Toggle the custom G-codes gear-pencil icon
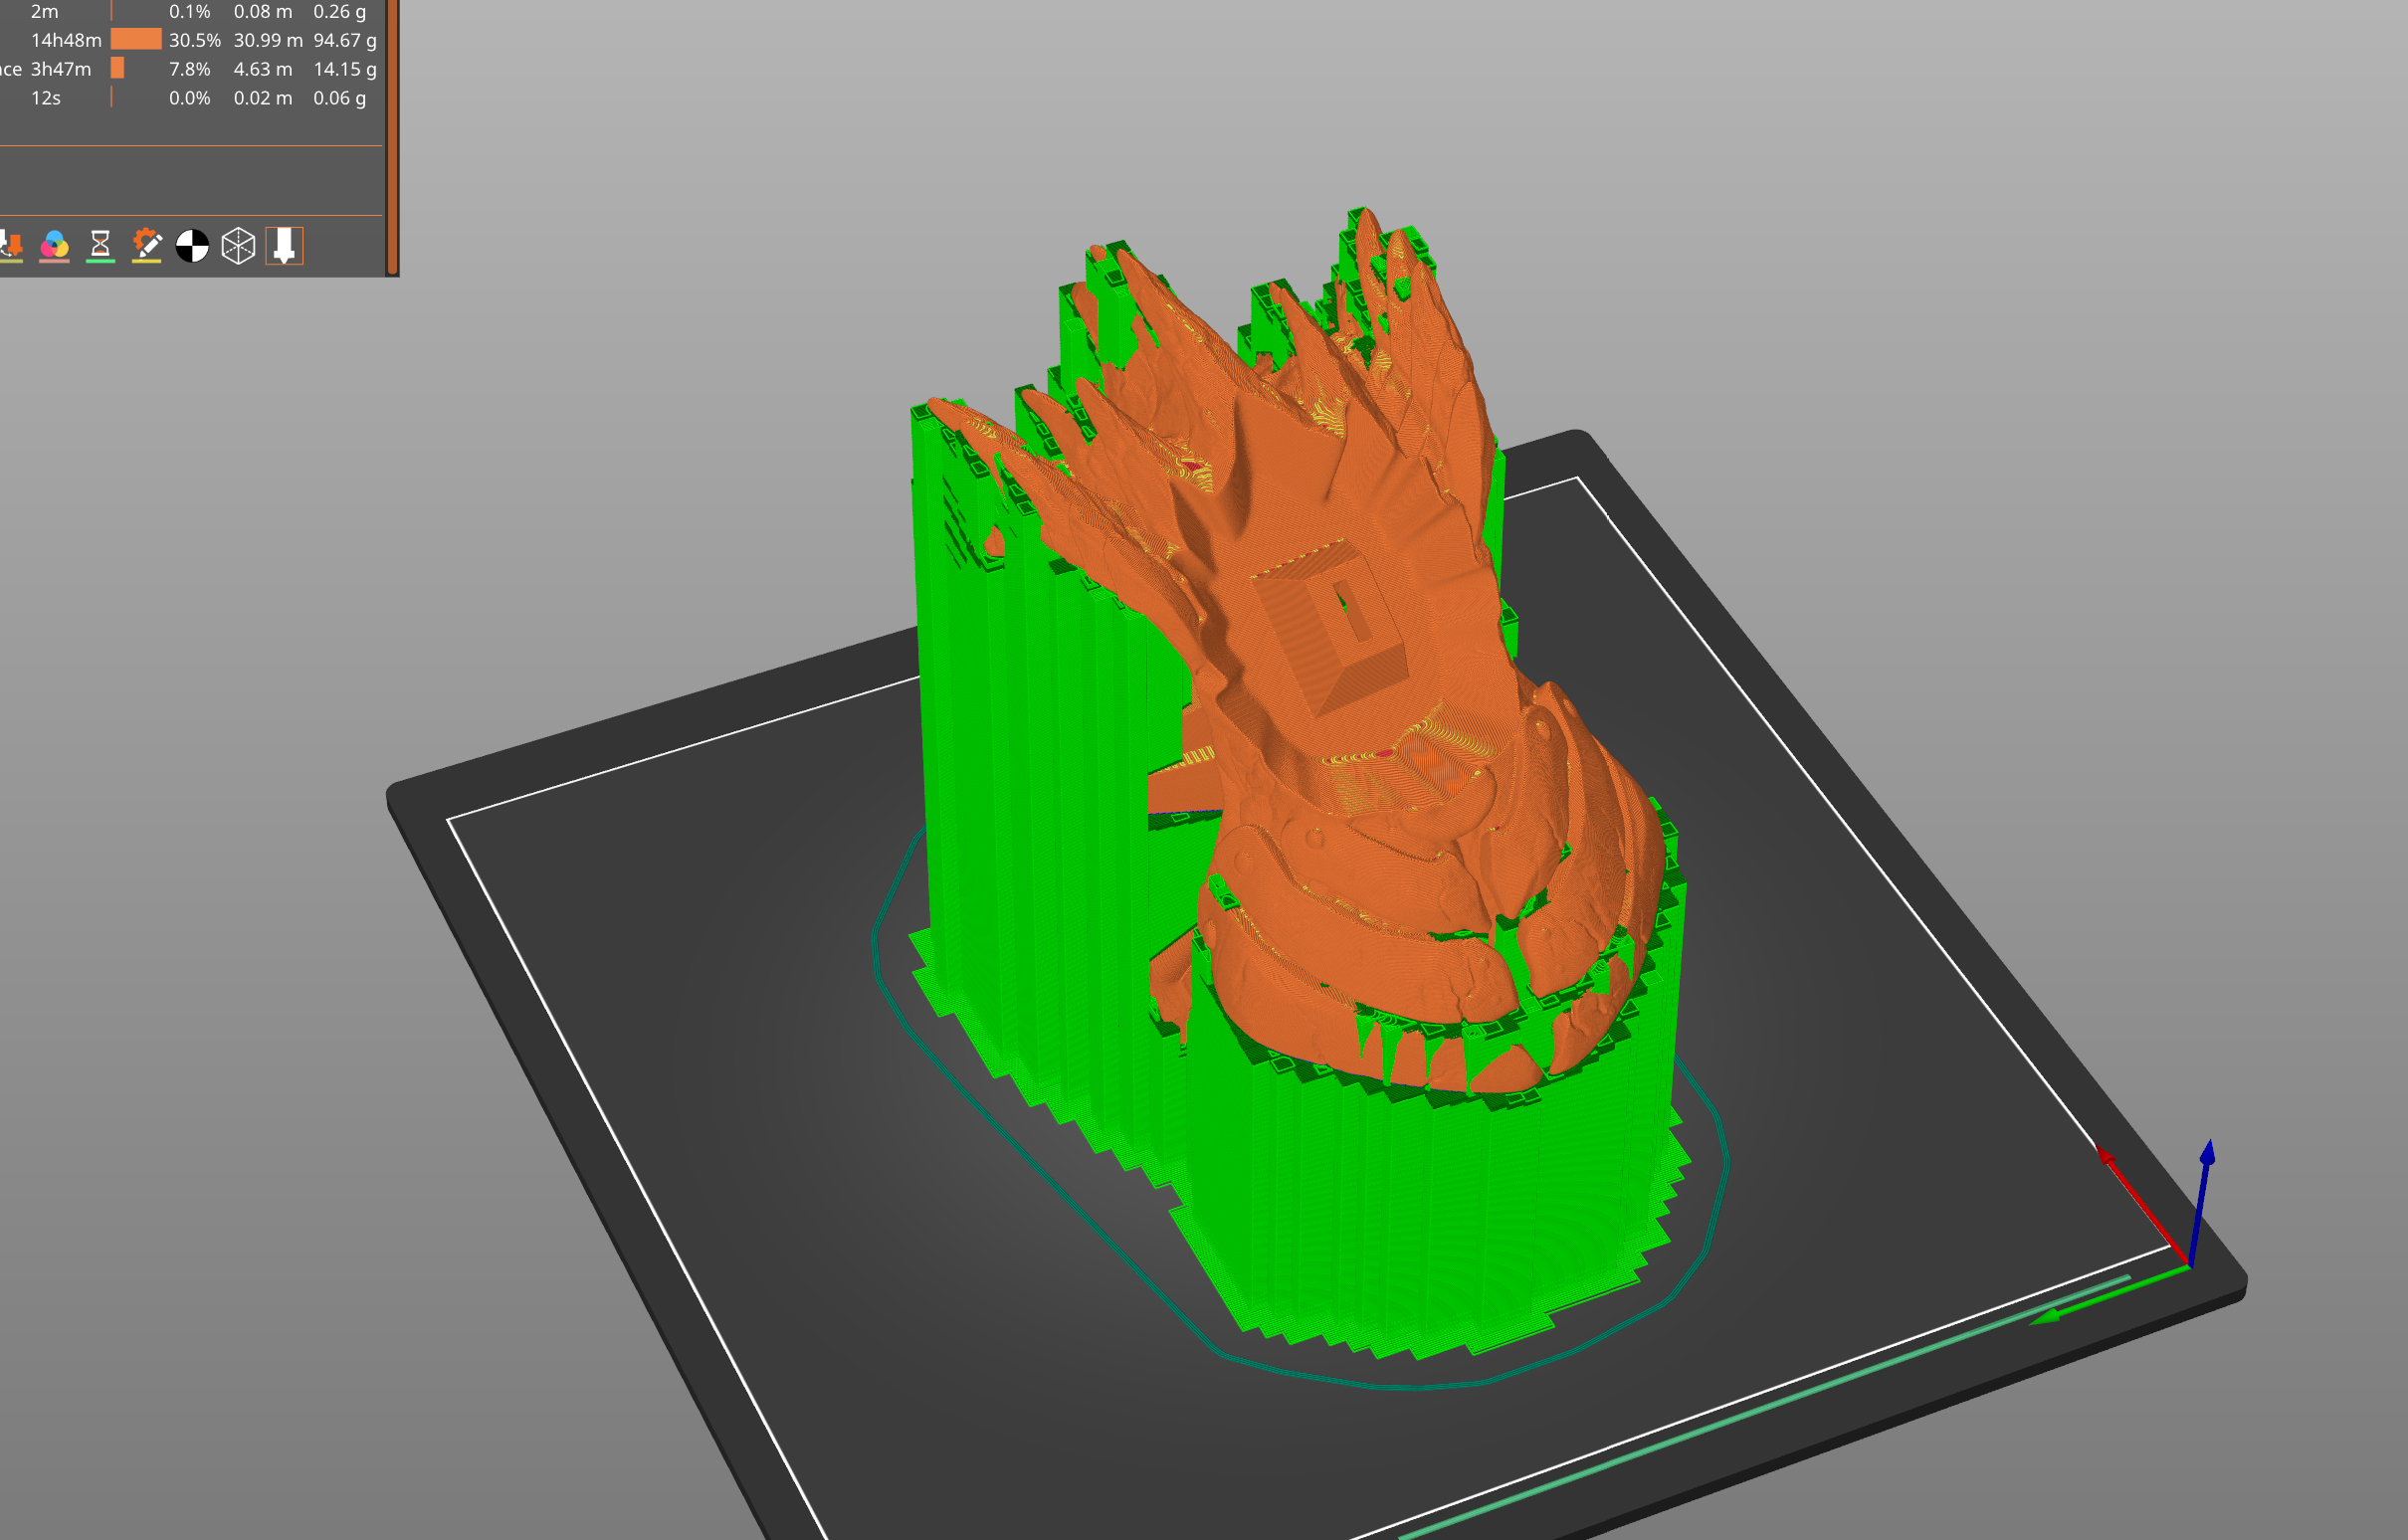Viewport: 2408px width, 1540px height. pyautogui.click(x=146, y=245)
